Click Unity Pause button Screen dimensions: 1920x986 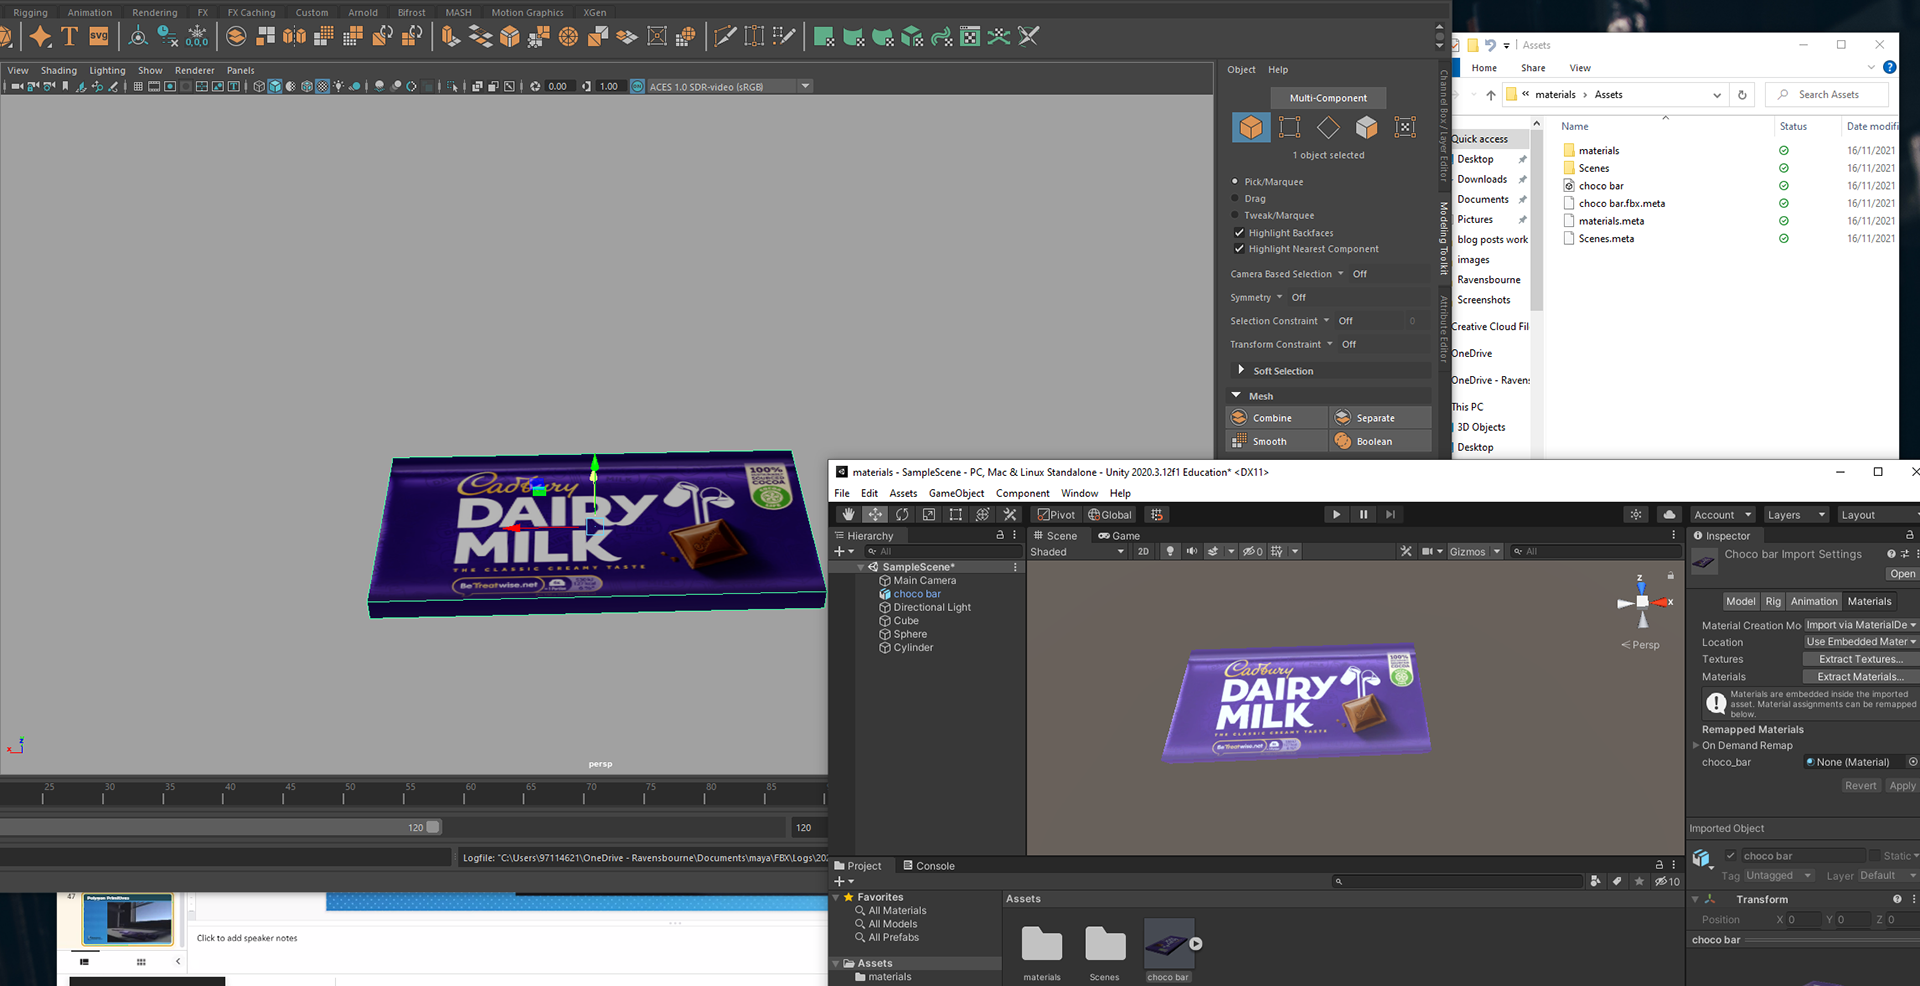(1363, 515)
